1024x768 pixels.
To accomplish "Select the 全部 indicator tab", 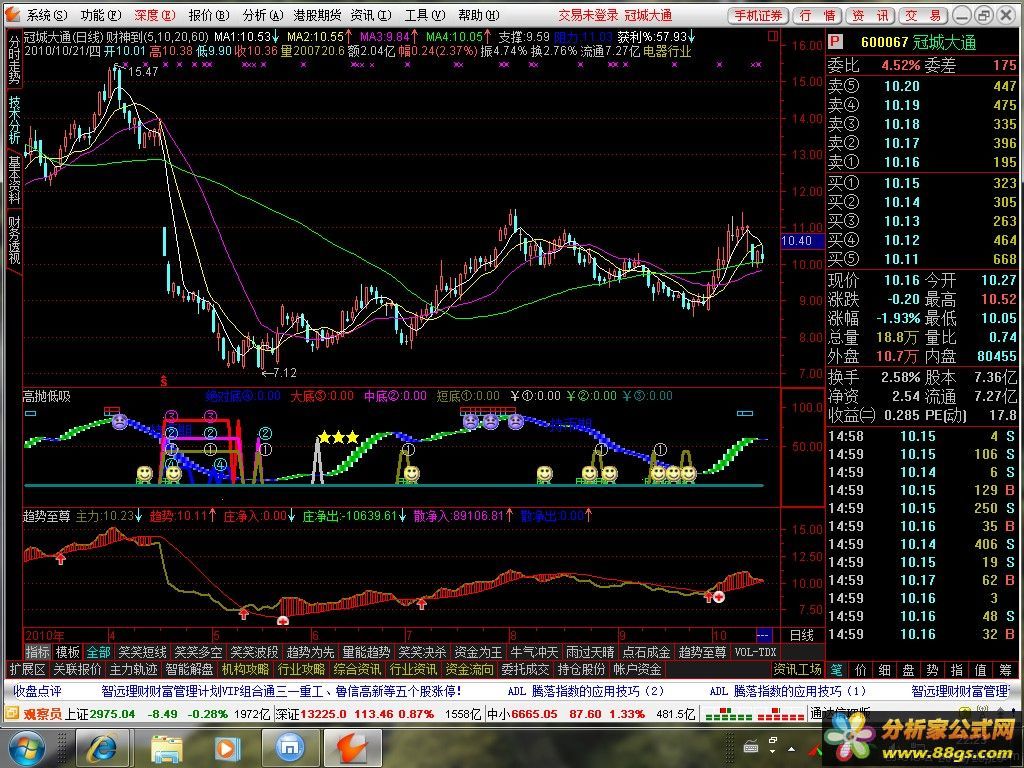I will point(99,652).
